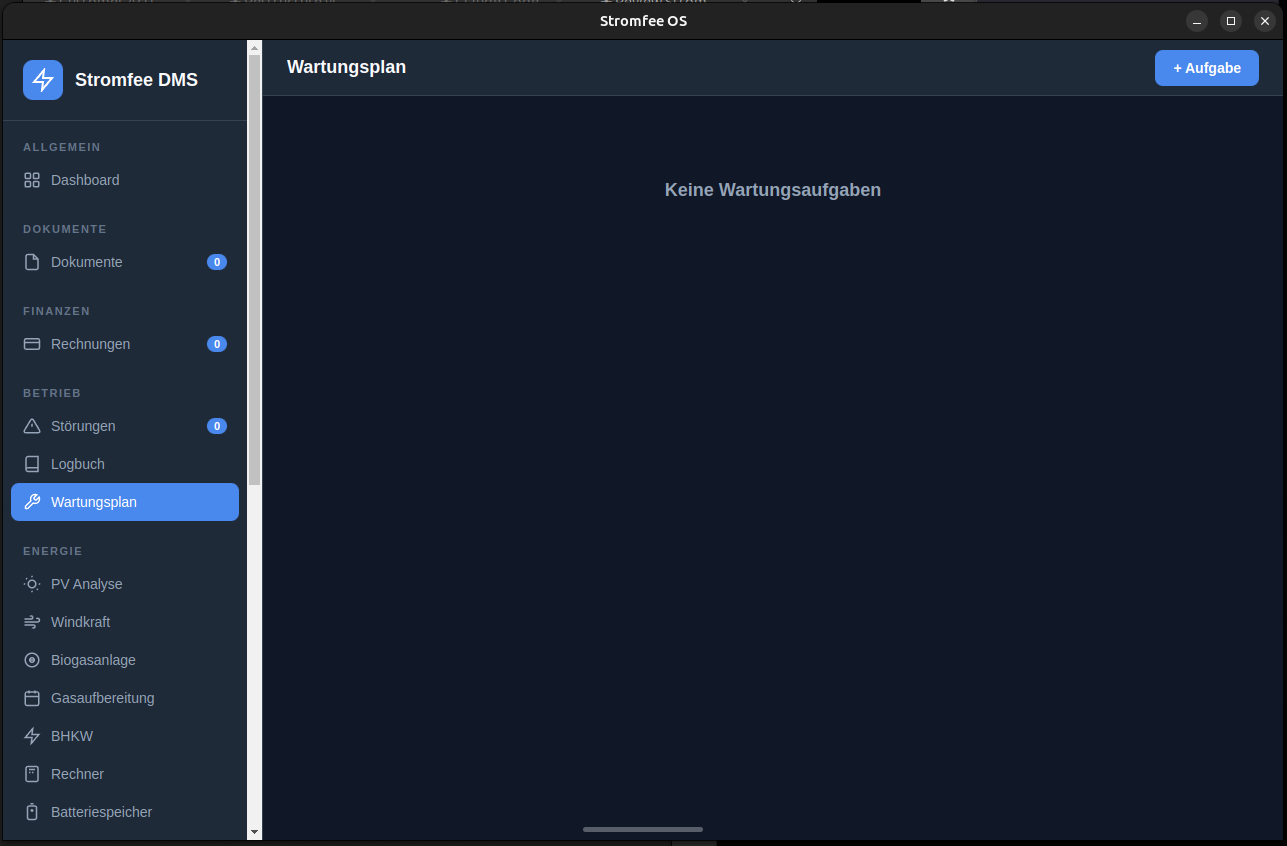
Task: Open the BHKW menu entry
Action: click(x=72, y=736)
